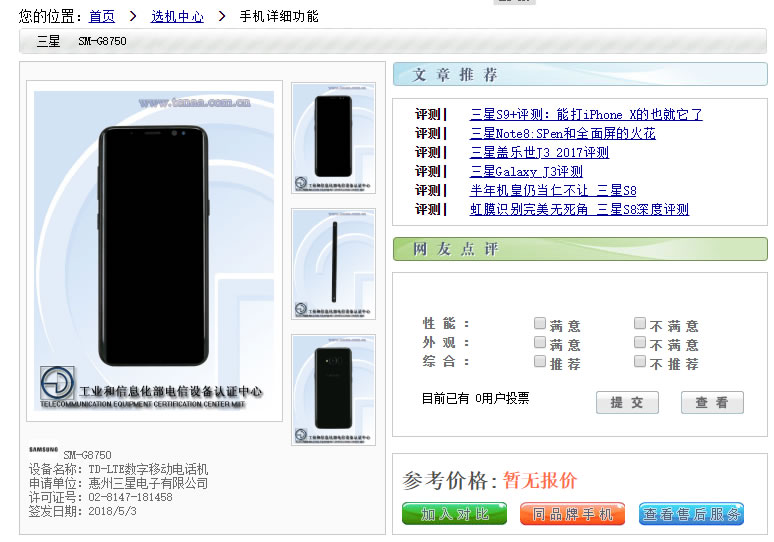
Task: Open article 三星Note8:SPen和全面屏的火花
Action: (x=563, y=133)
